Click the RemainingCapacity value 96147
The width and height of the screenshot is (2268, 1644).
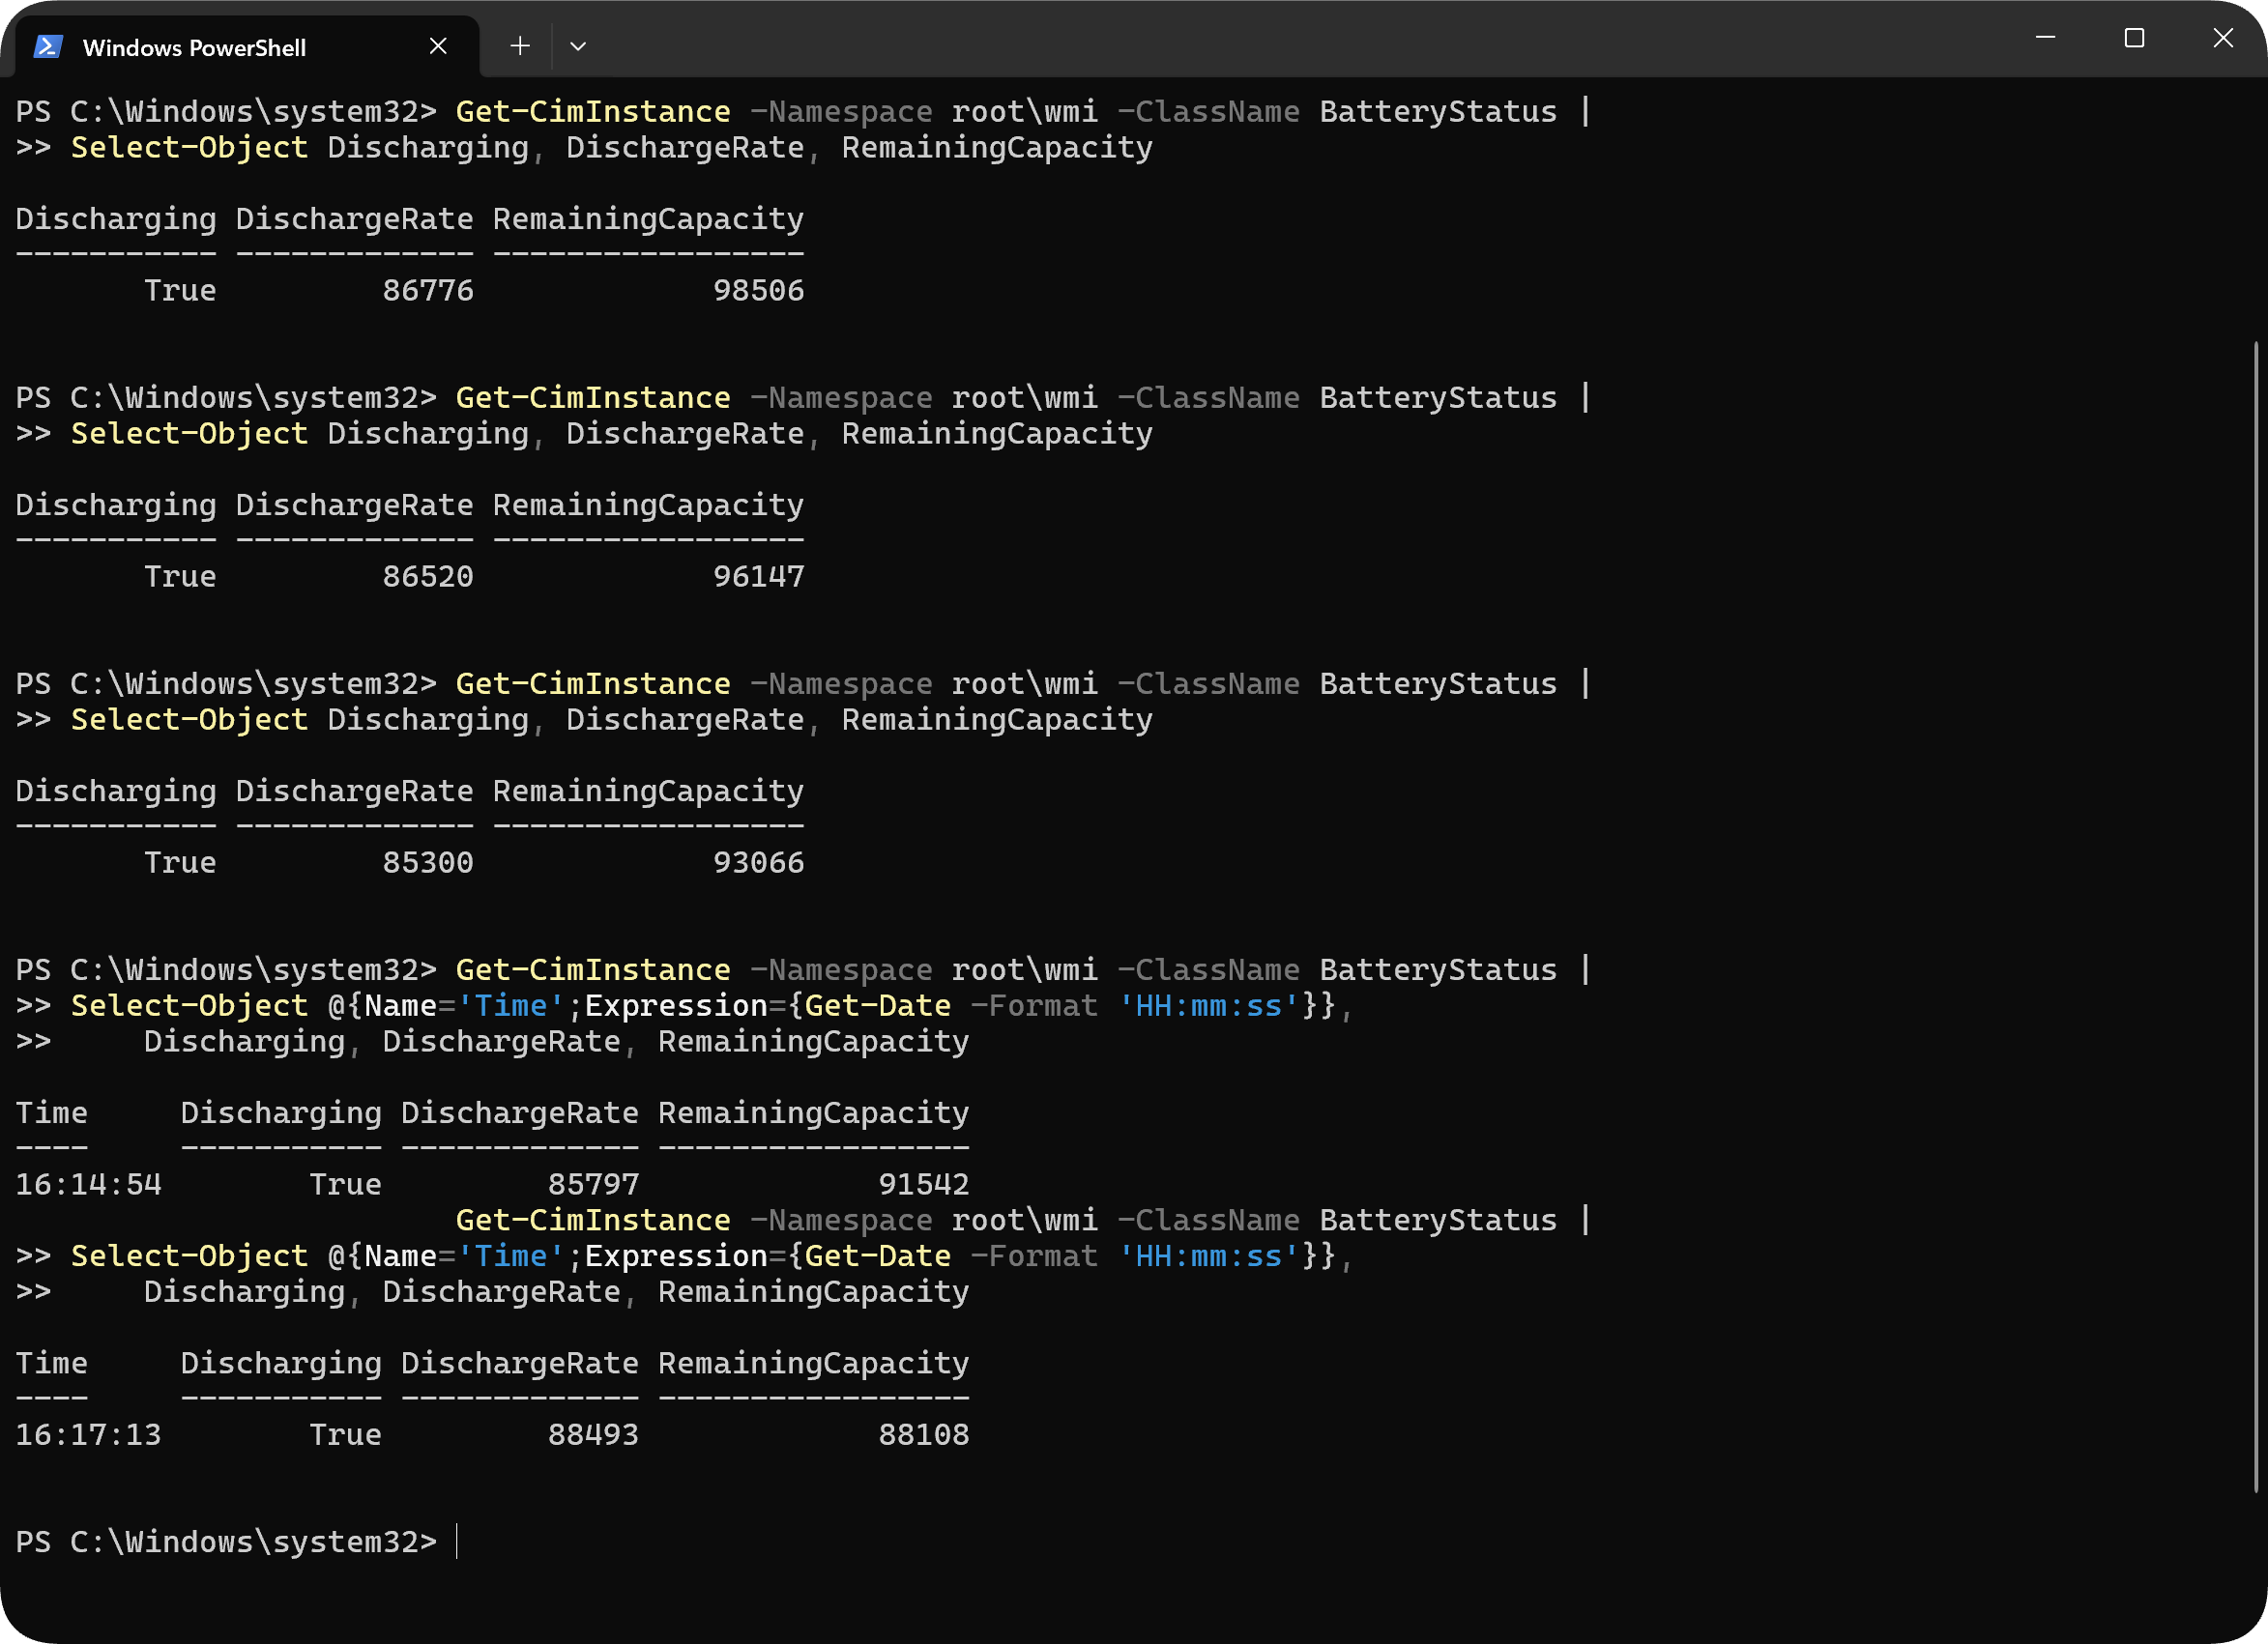(x=758, y=576)
